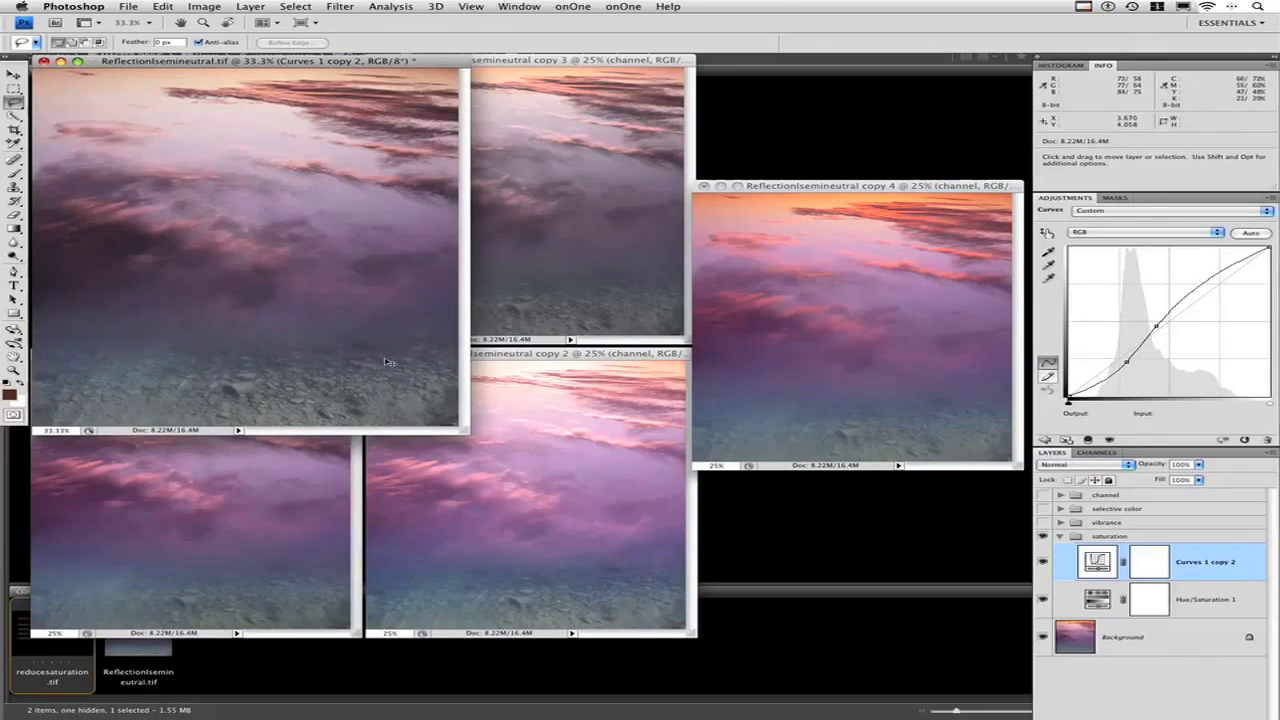1280x720 pixels.
Task: Open the Analysis menu
Action: (x=391, y=6)
